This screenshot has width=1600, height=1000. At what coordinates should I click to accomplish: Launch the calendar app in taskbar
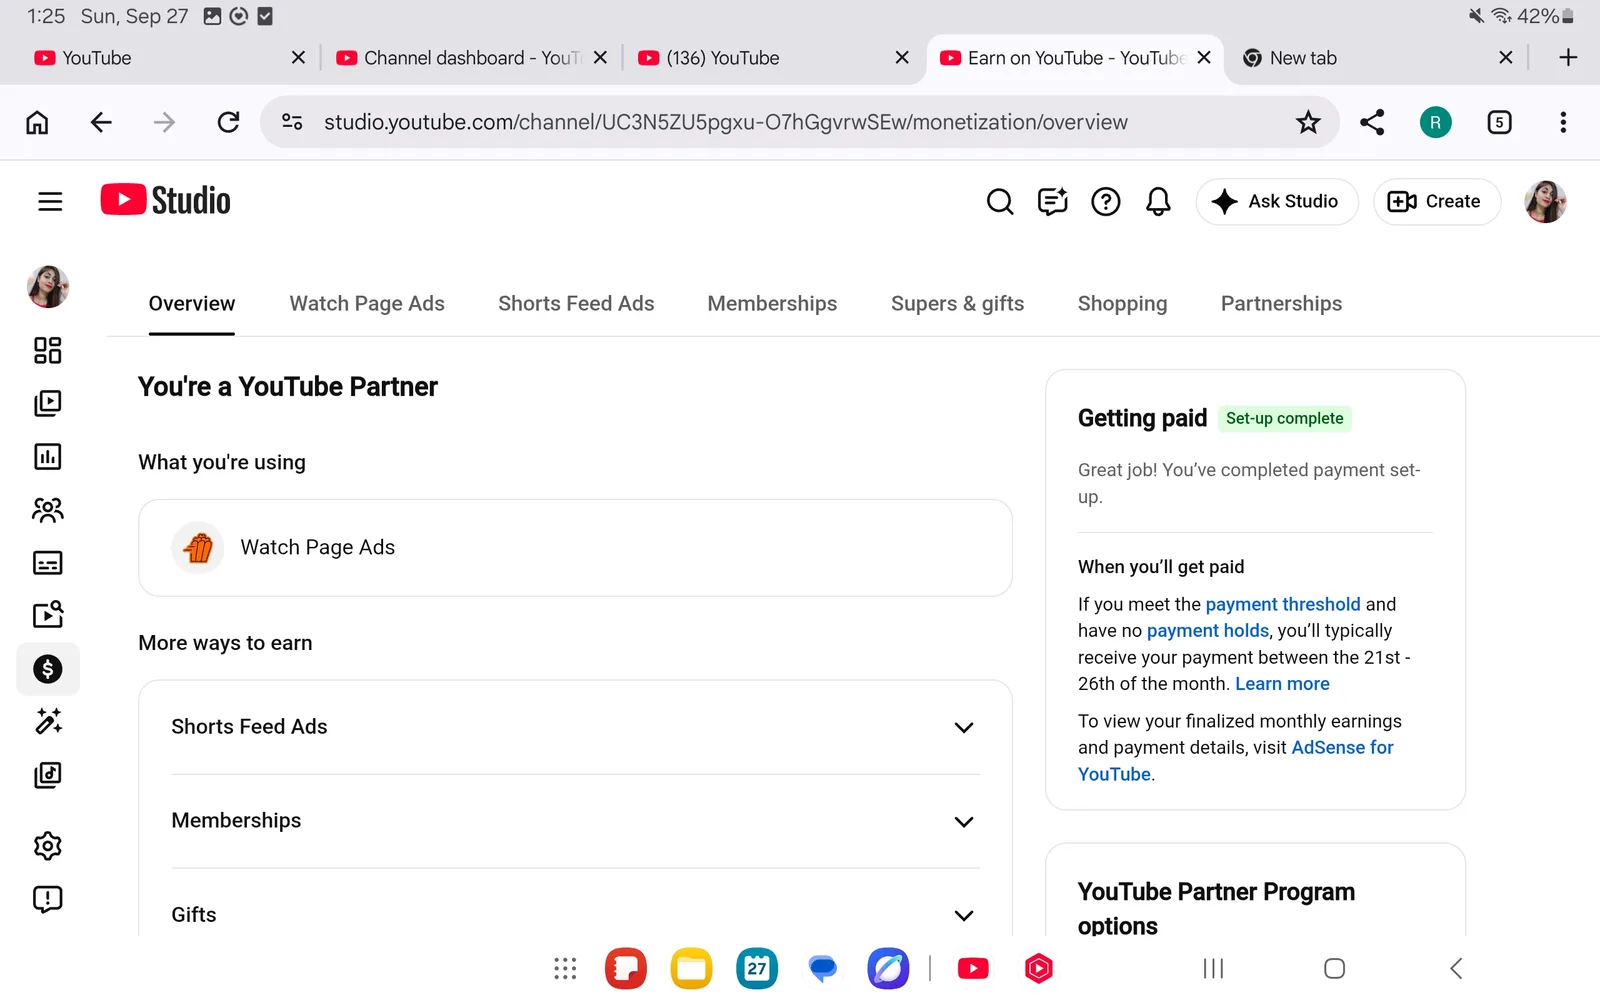(757, 968)
